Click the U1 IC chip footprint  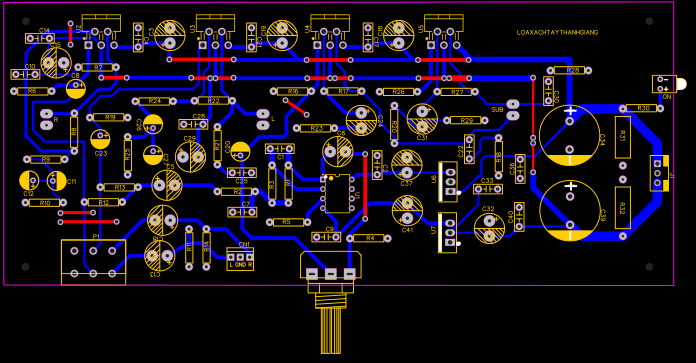click(x=337, y=193)
